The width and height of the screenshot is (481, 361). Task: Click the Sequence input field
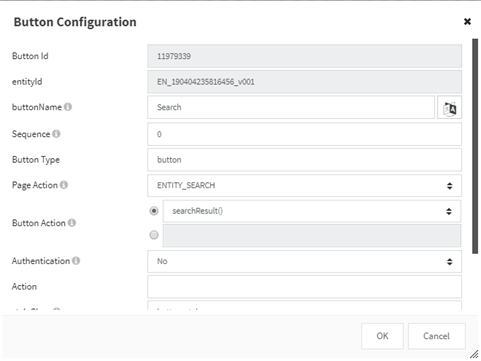click(304, 134)
